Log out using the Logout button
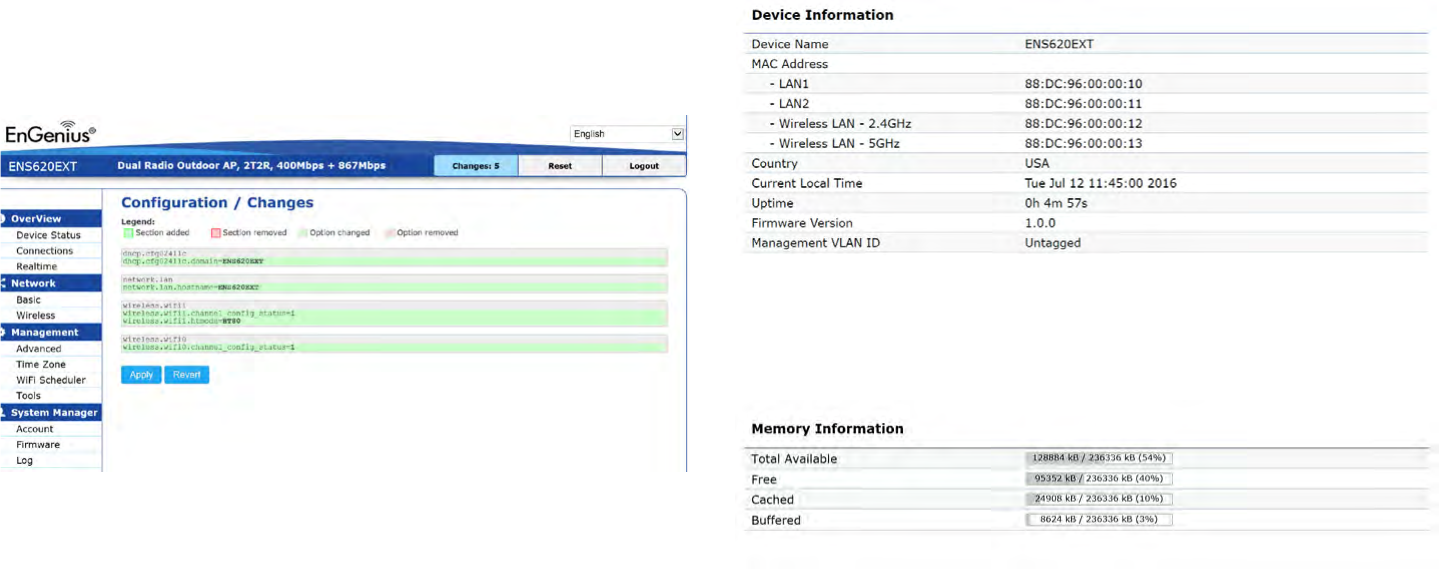Viewport: 1439px width, 569px height. pyautogui.click(x=644, y=166)
